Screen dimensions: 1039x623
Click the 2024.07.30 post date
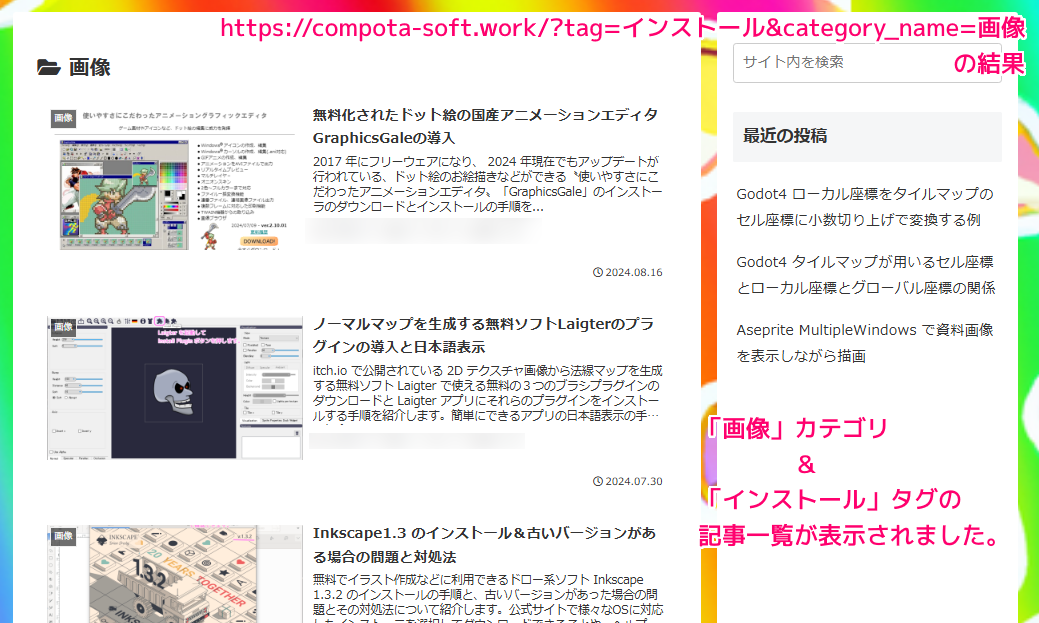628,481
